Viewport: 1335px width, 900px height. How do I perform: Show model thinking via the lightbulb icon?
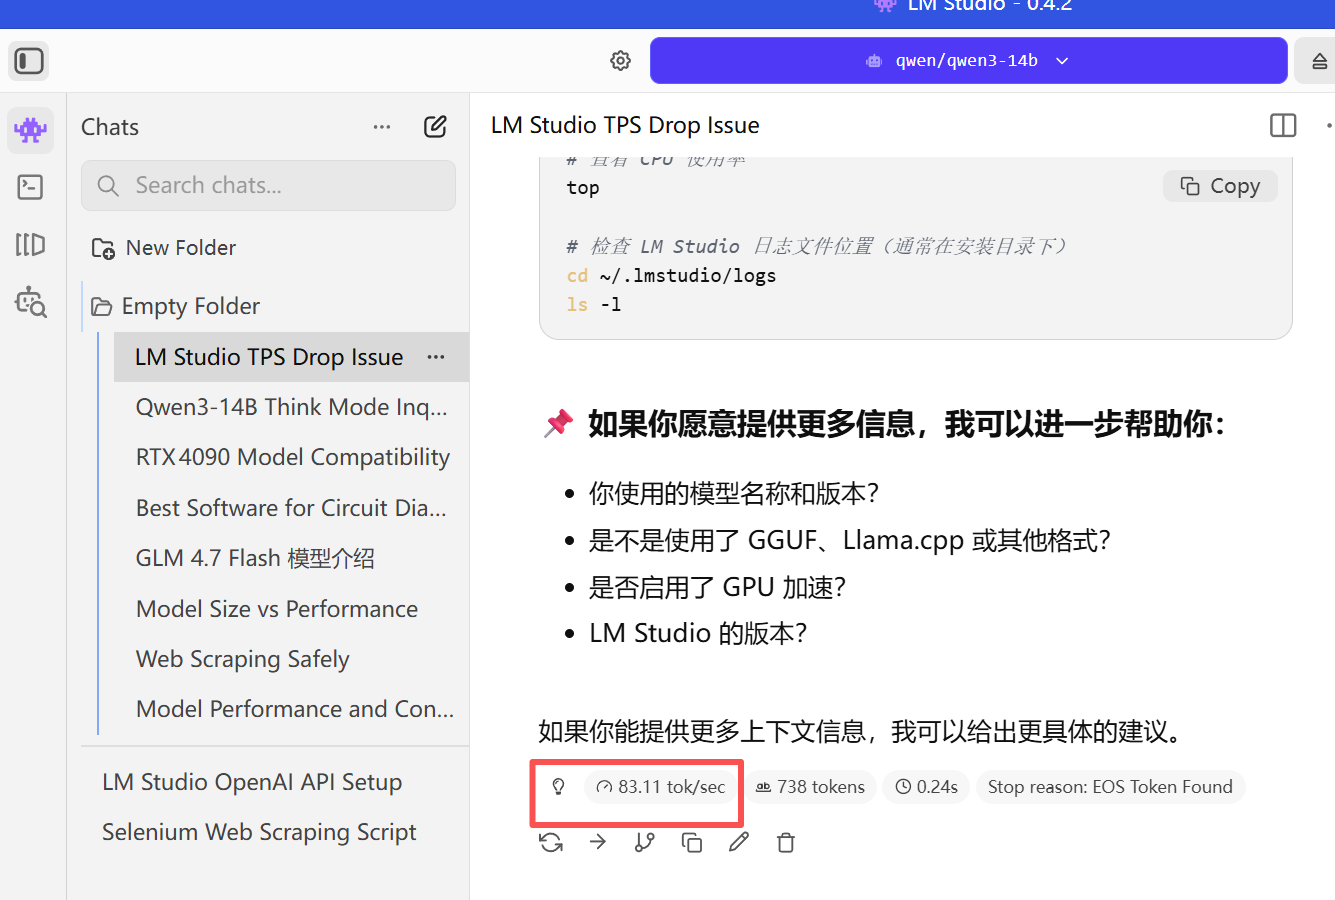pos(558,787)
